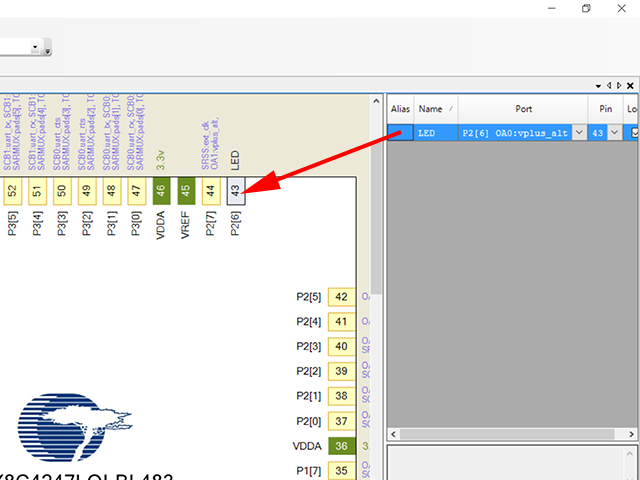Restore down the application window
Screen dimensions: 640x480
tap(586, 8)
